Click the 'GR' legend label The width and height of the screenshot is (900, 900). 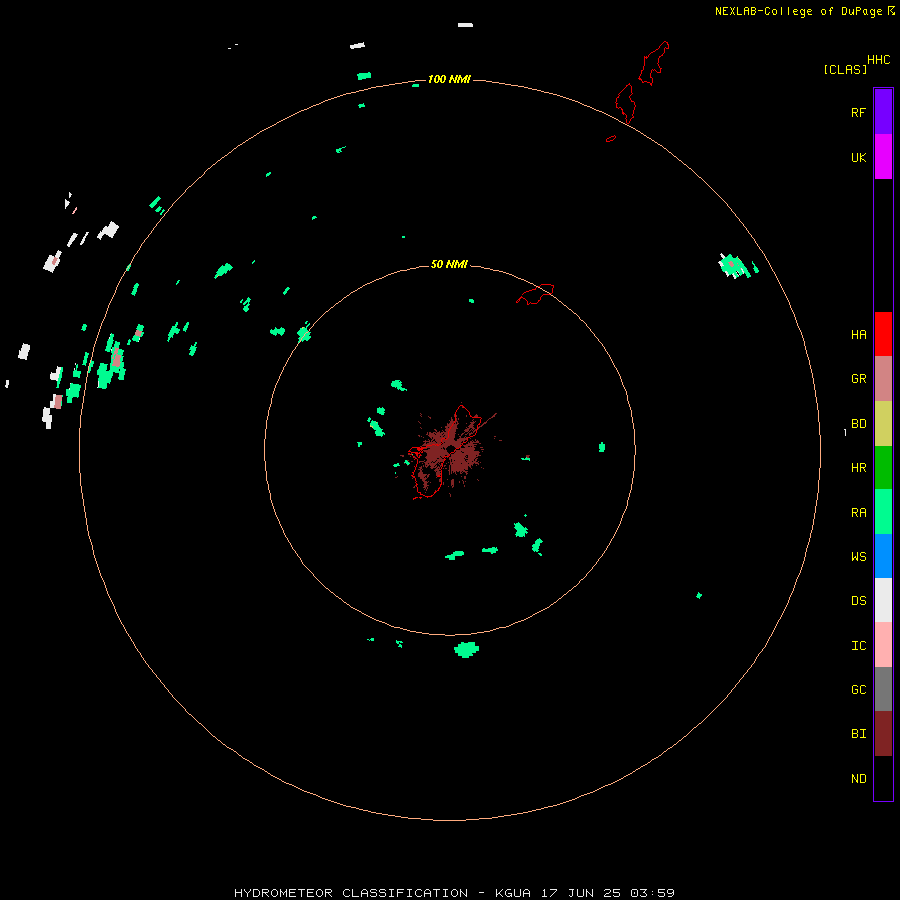(859, 379)
